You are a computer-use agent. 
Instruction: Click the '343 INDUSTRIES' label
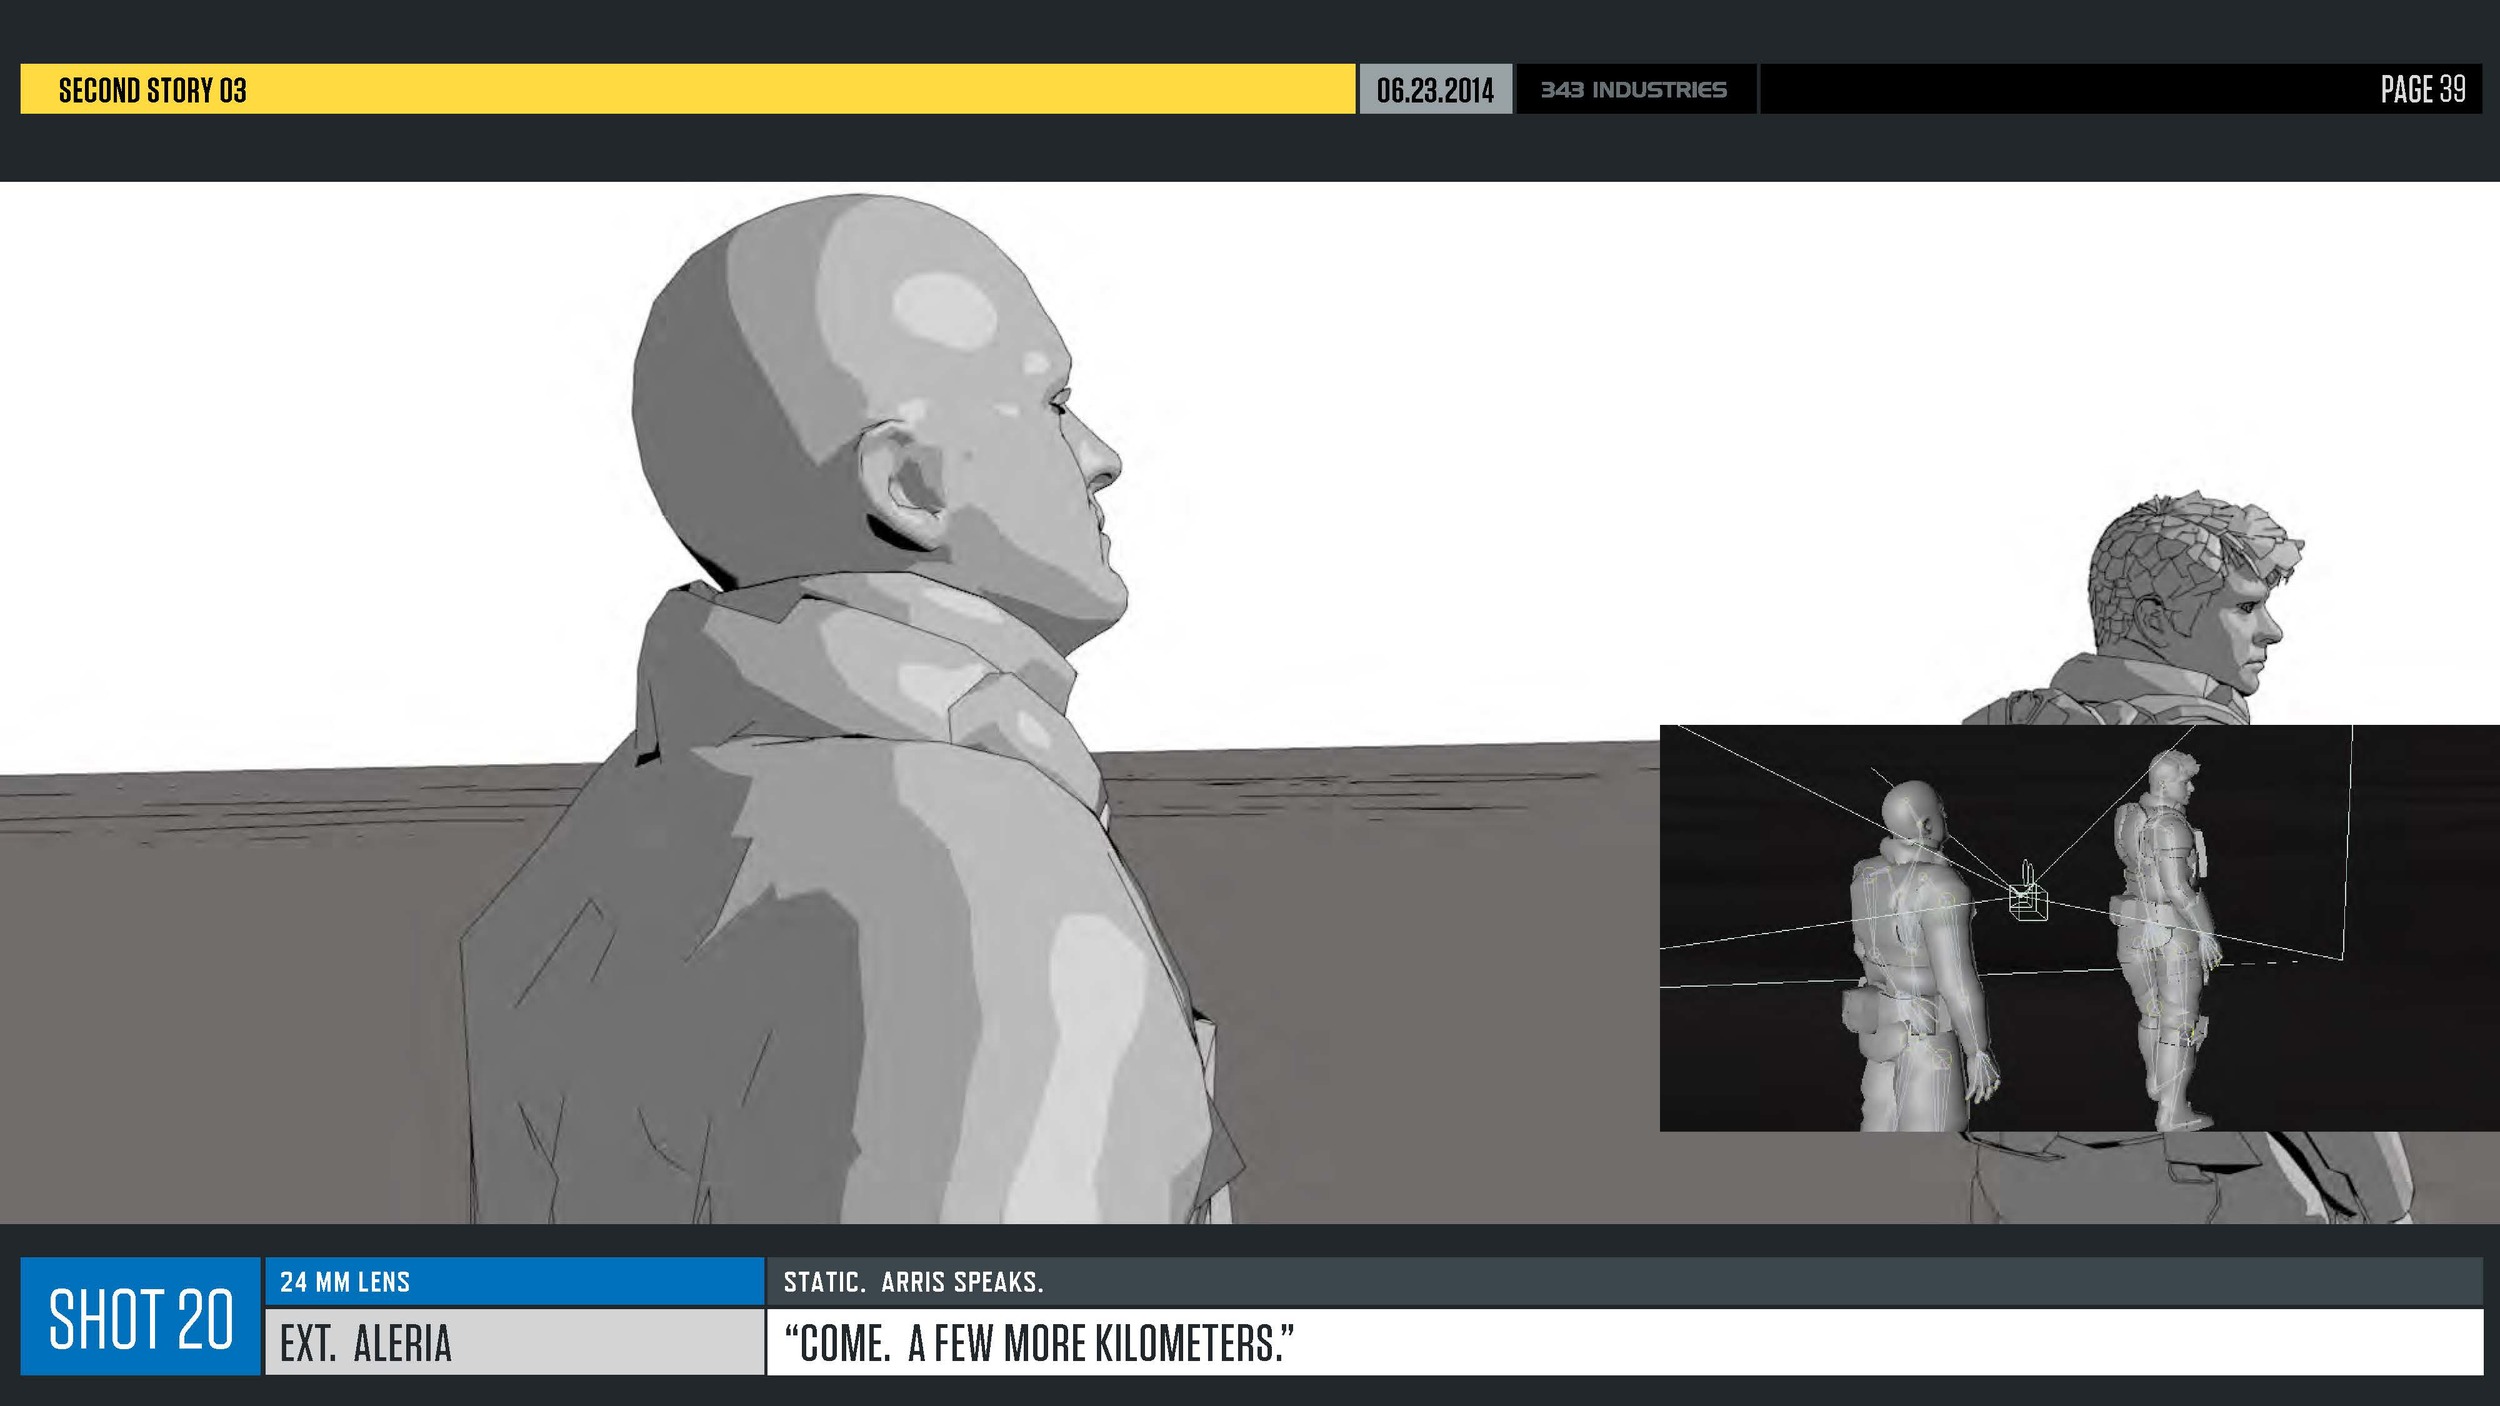click(1633, 90)
